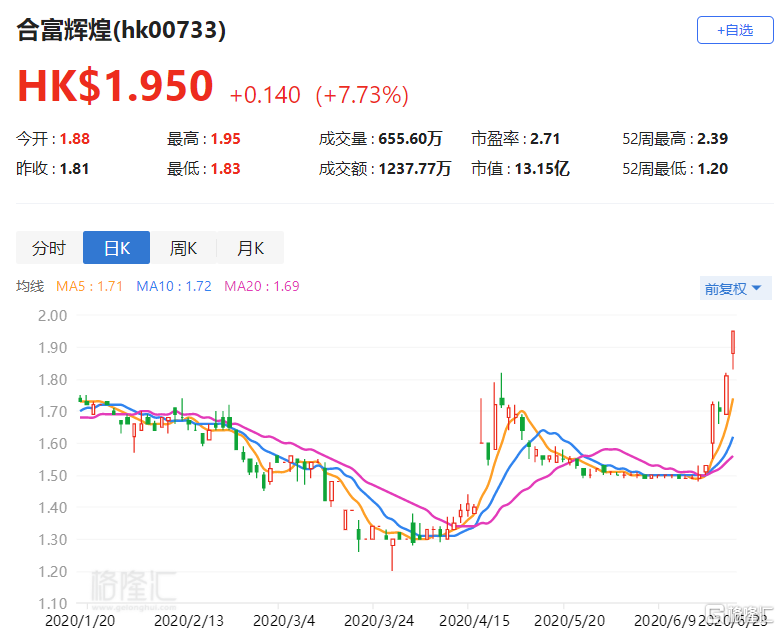The height and width of the screenshot is (631, 780).
Task: Click the 1.10 price axis label
Action: point(52,604)
